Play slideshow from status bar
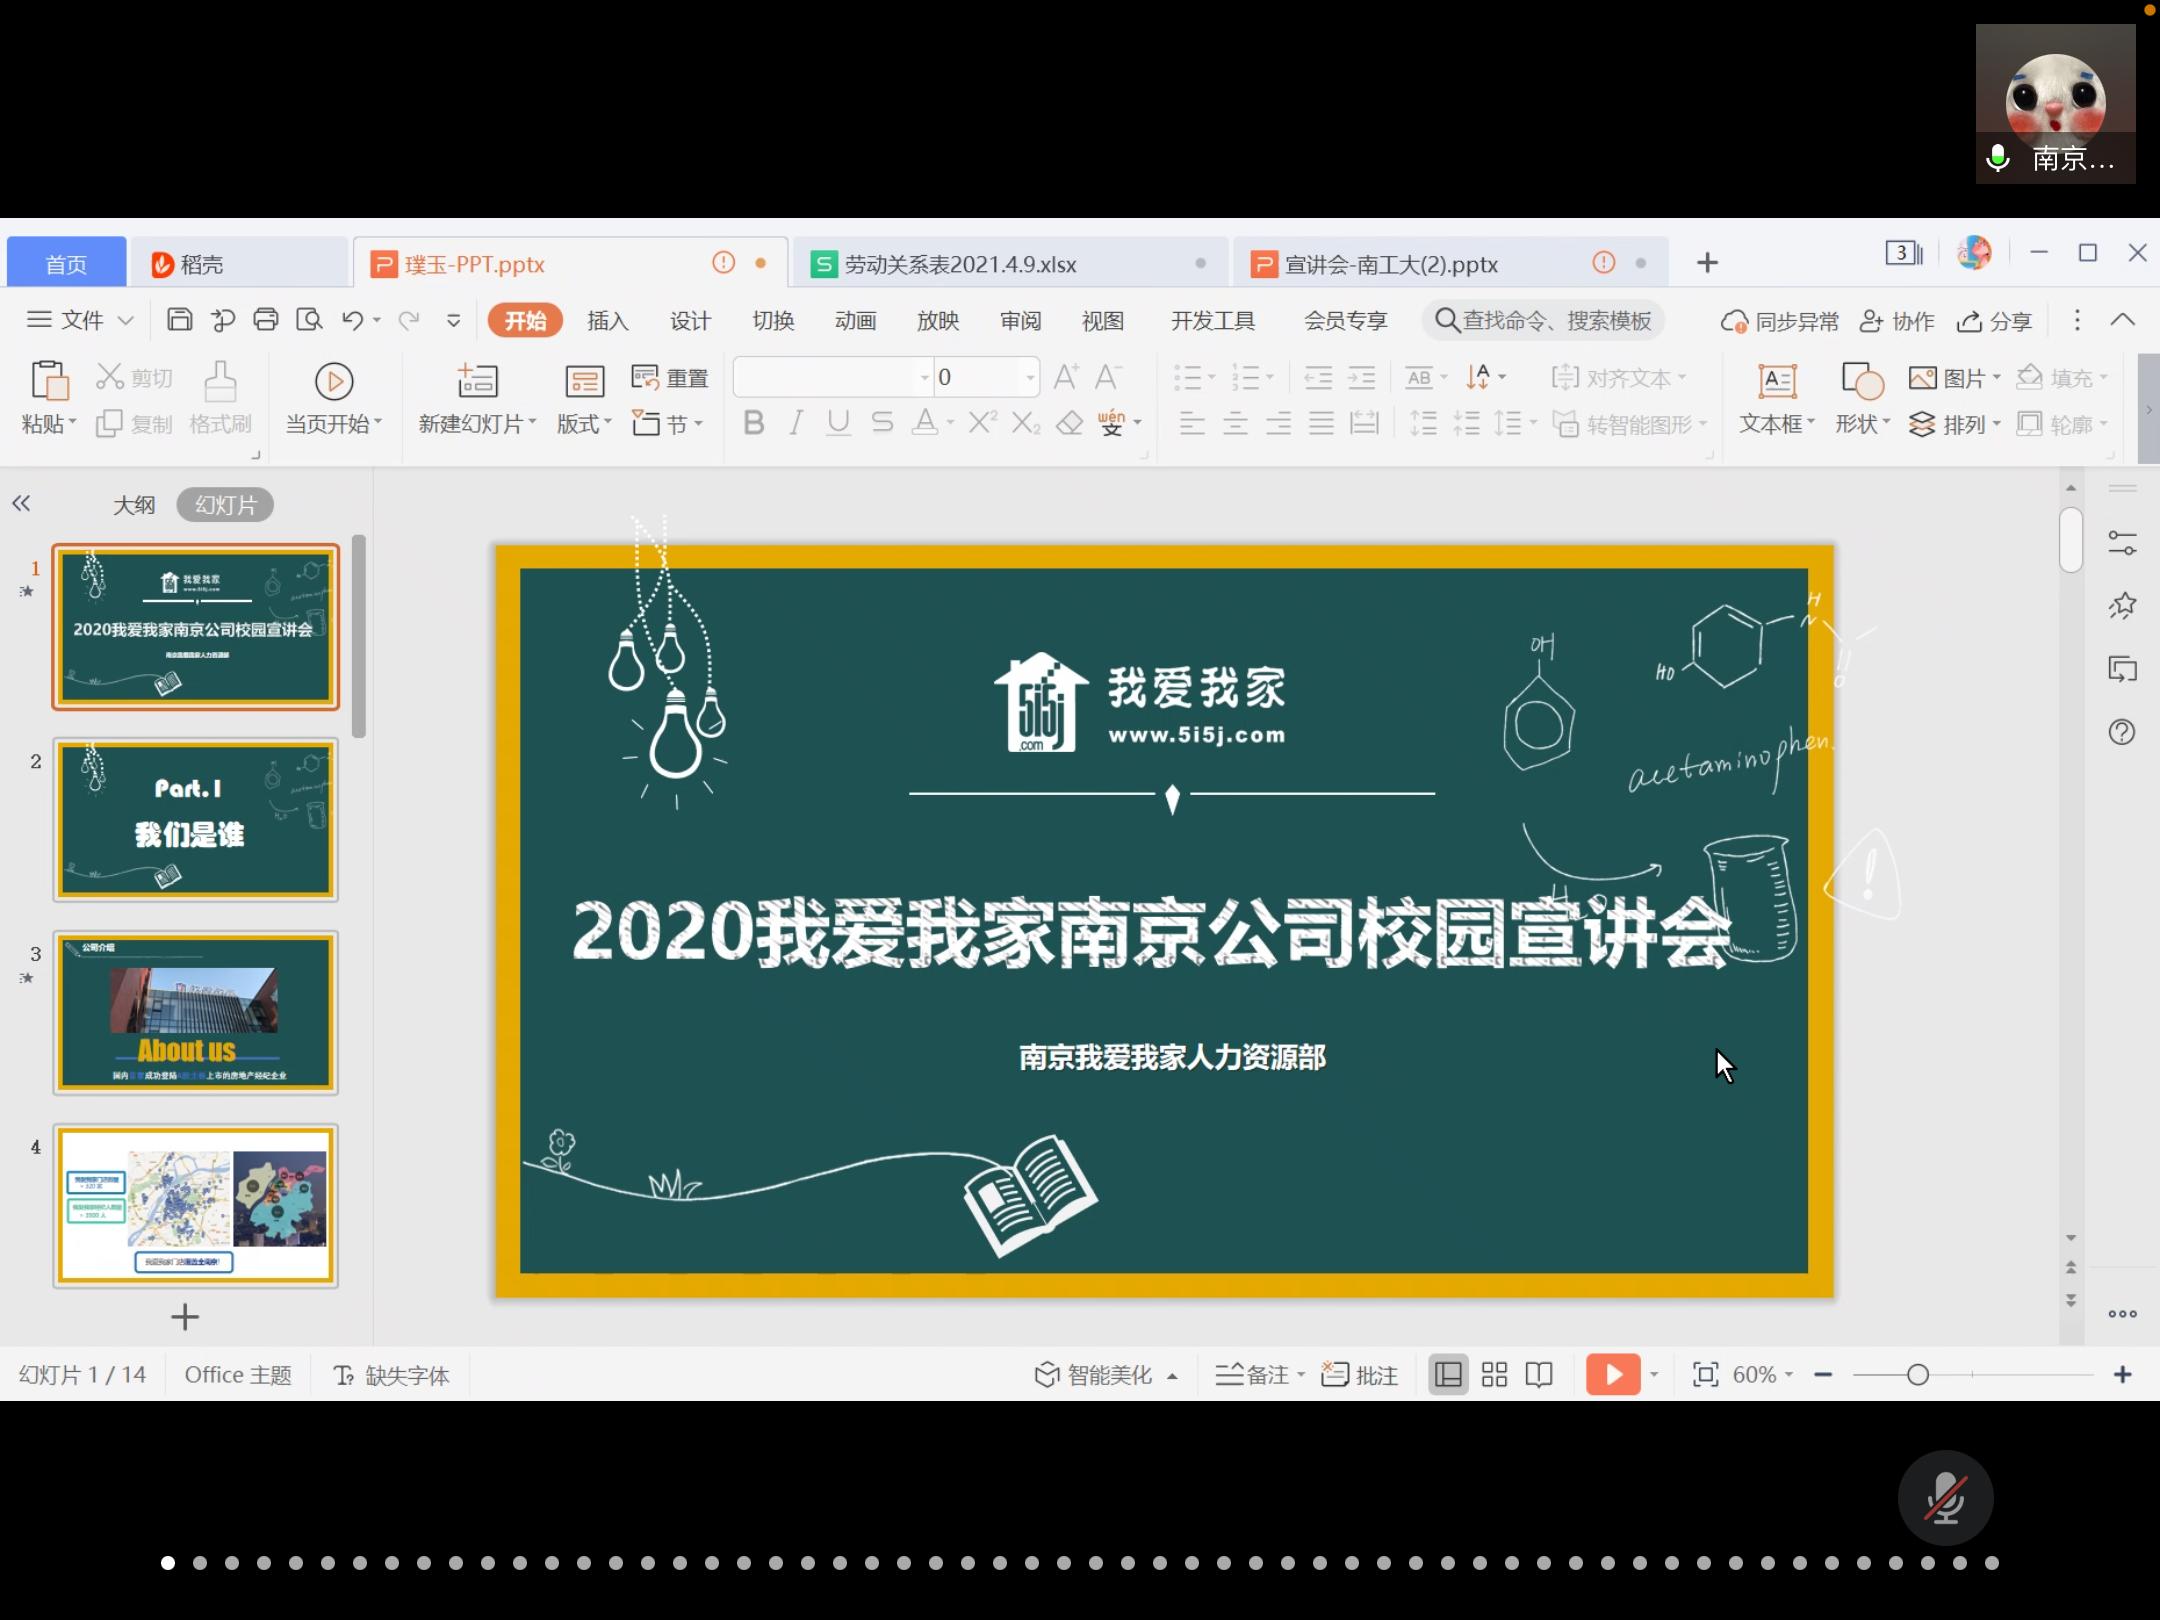 1613,1375
